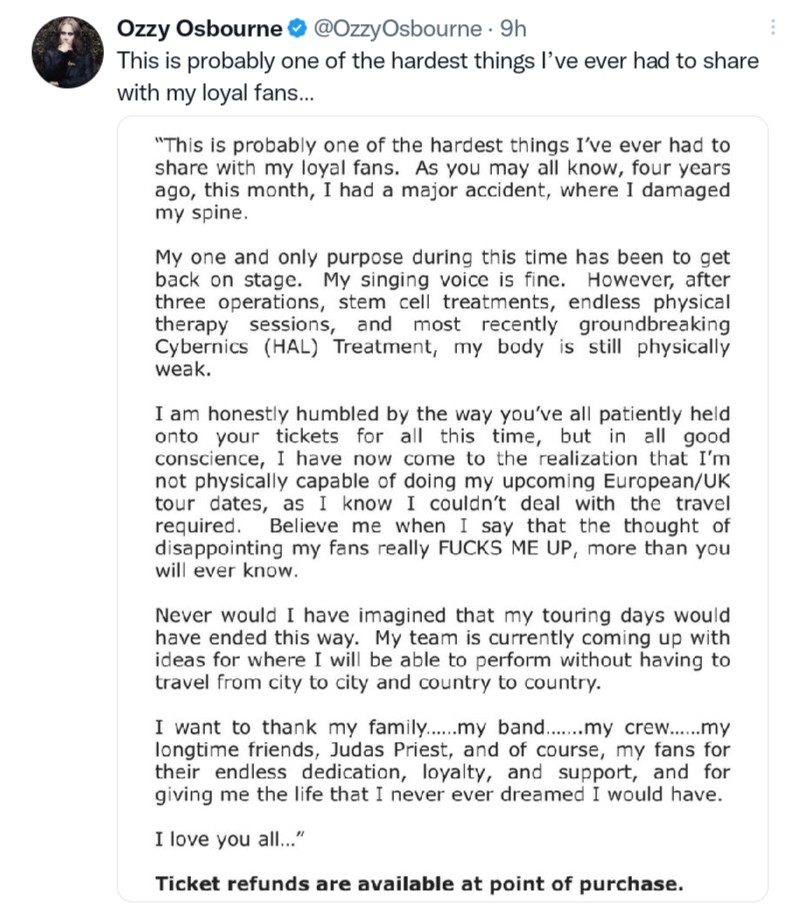Click the Ozzy Osbourne display name

tap(199, 28)
